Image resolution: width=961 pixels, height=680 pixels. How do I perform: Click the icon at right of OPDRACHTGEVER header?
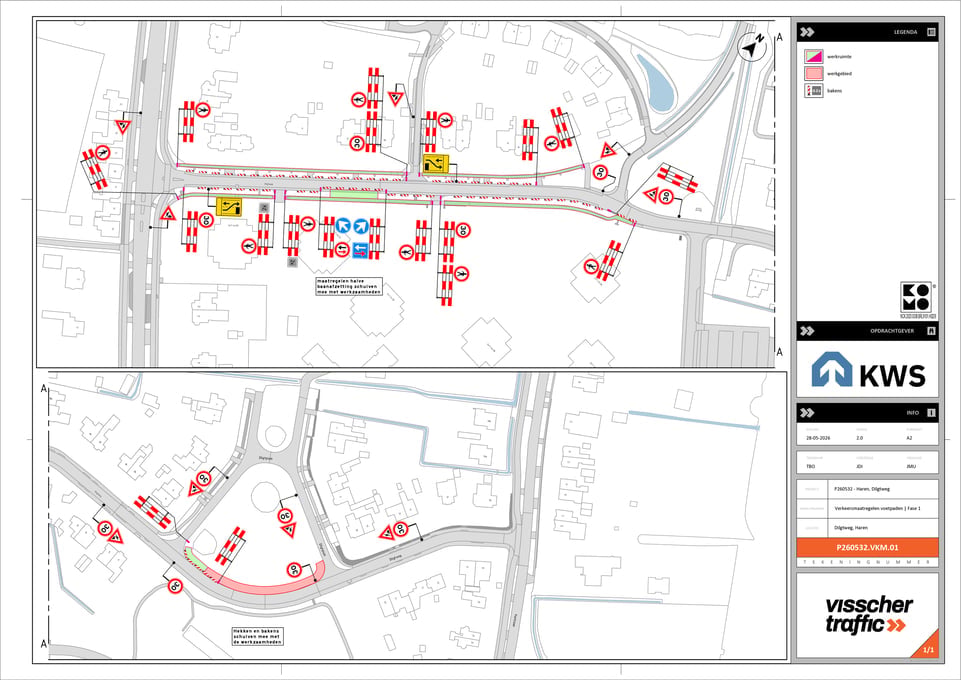point(931,331)
